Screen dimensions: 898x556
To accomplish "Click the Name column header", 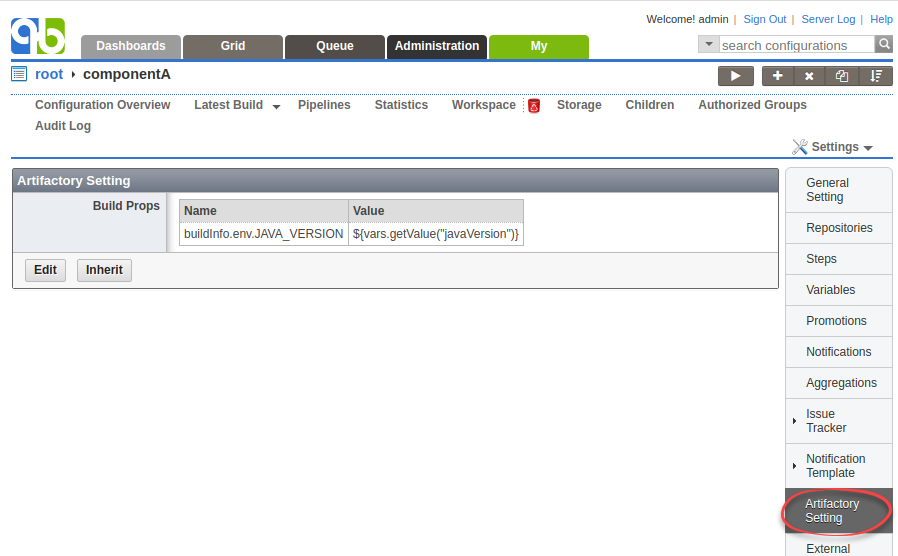I will pyautogui.click(x=263, y=211).
